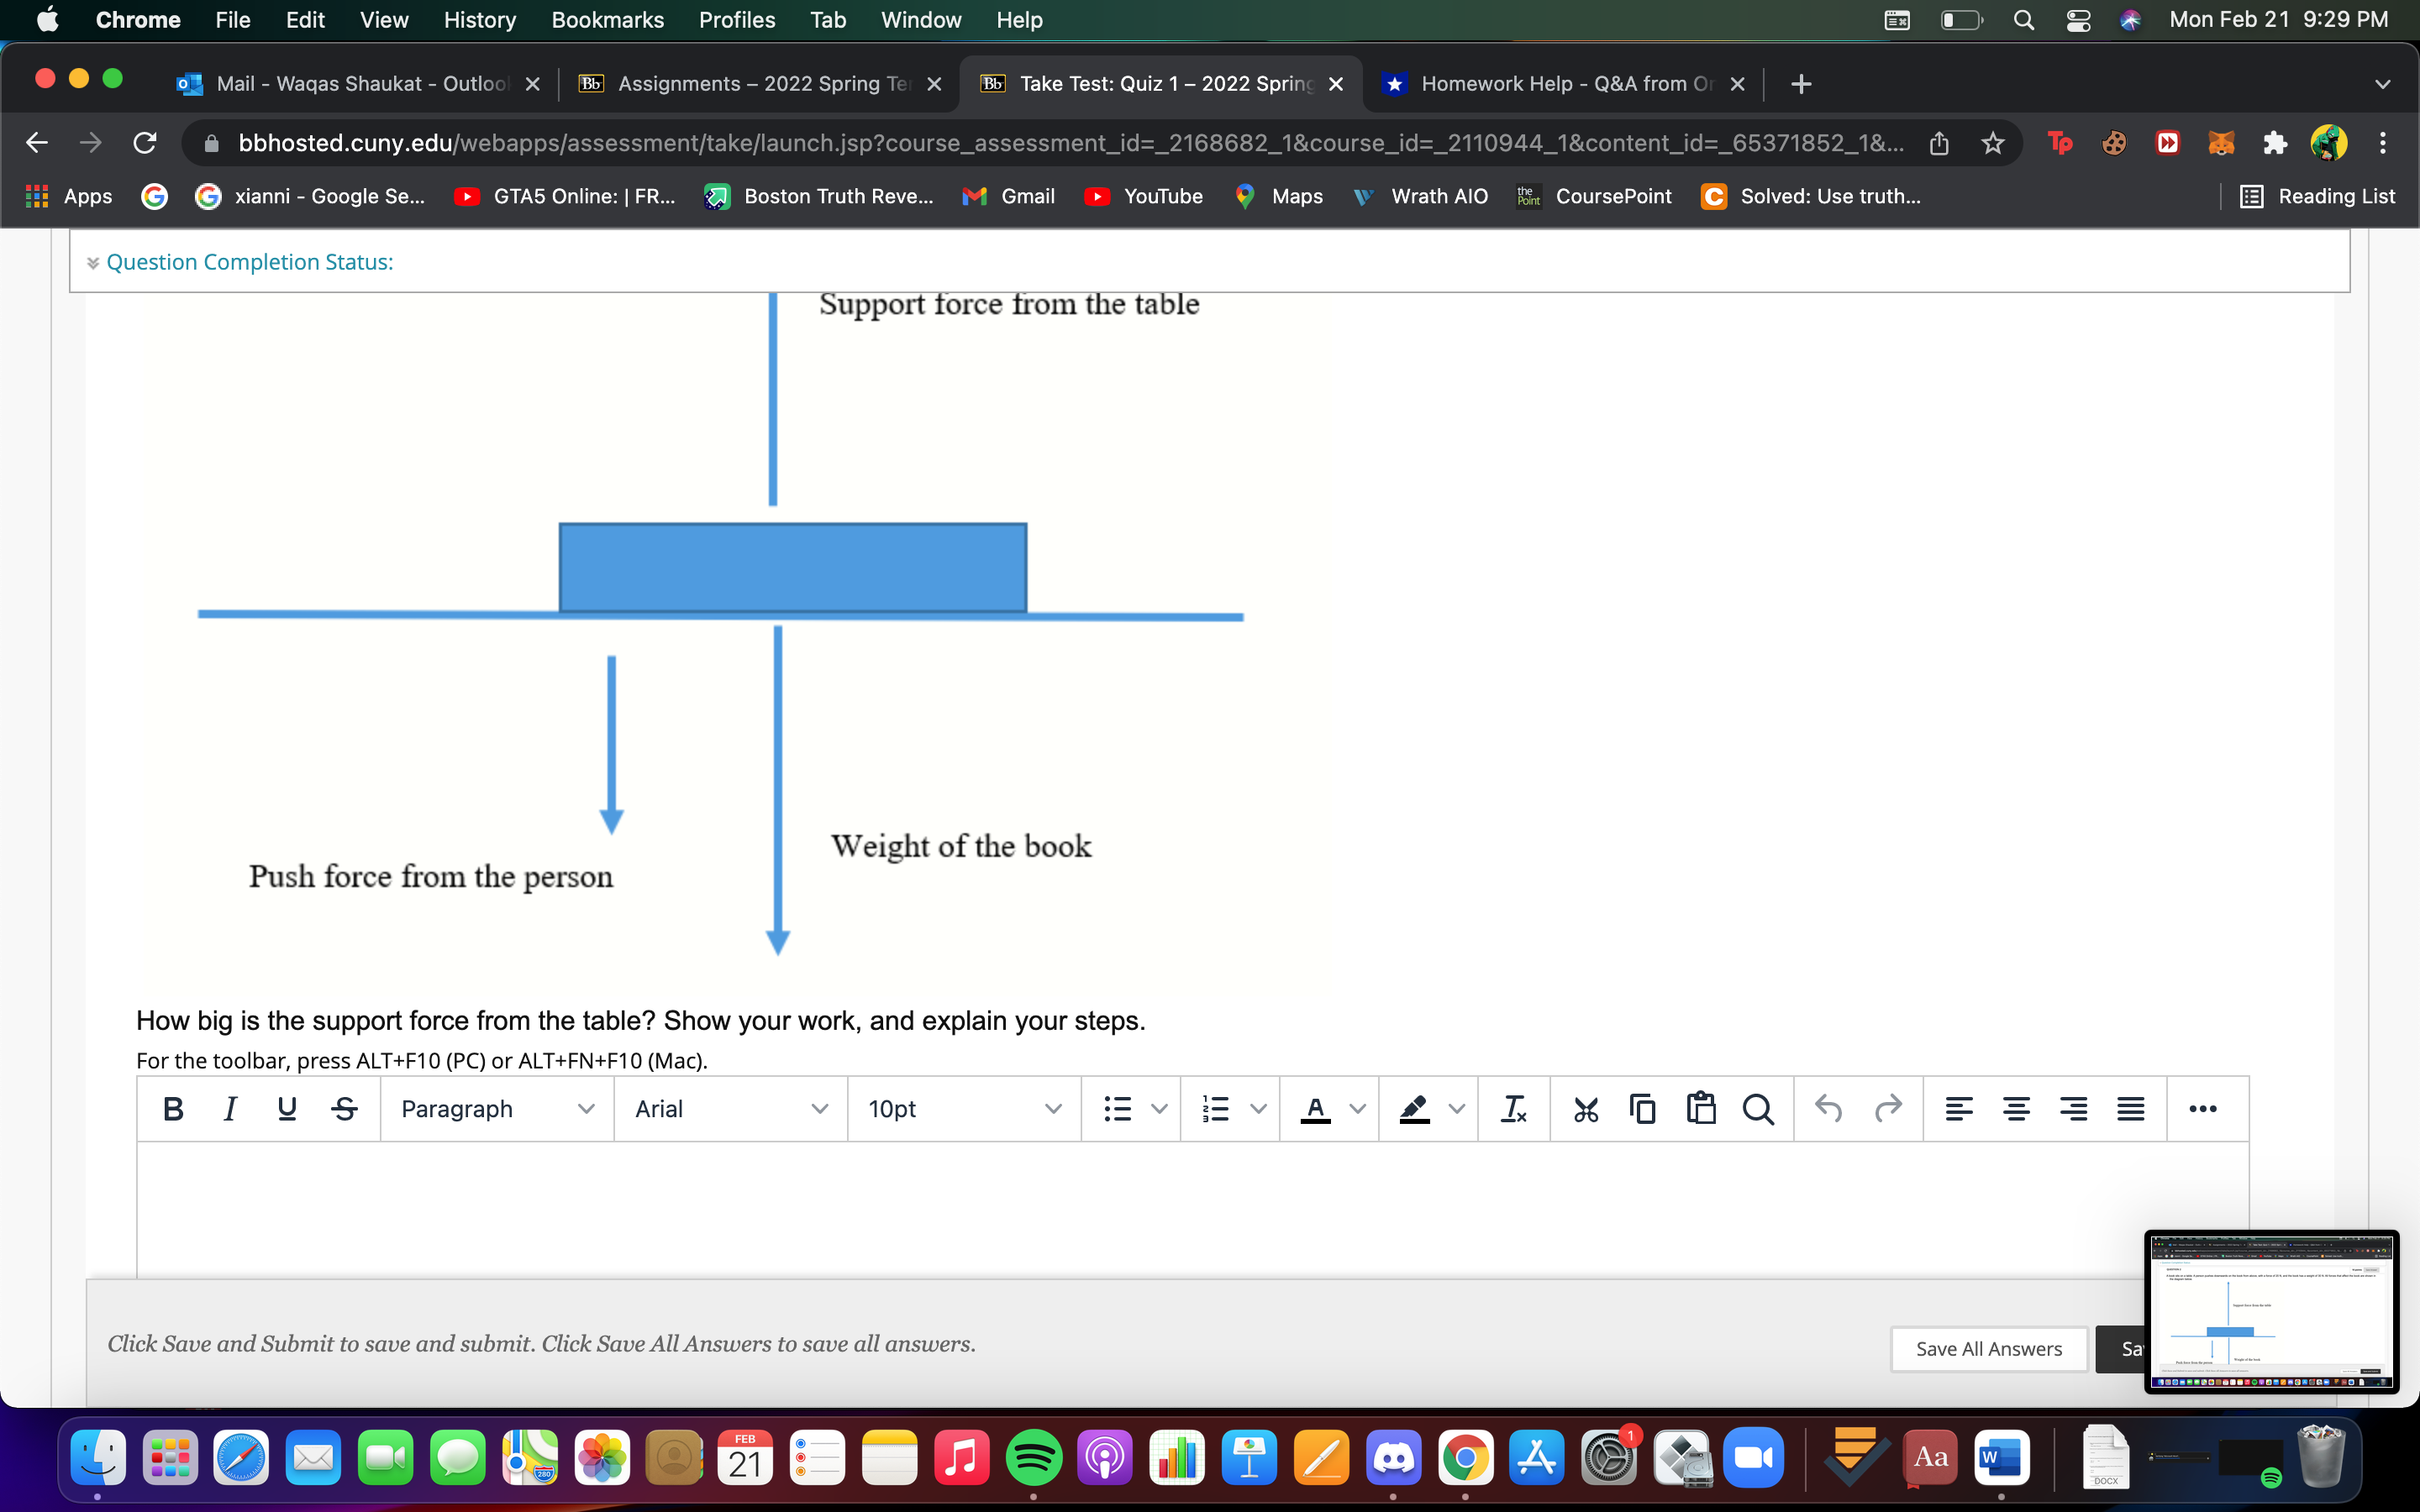Open text color picker arrow
The width and height of the screenshot is (2420, 1512).
[1357, 1108]
